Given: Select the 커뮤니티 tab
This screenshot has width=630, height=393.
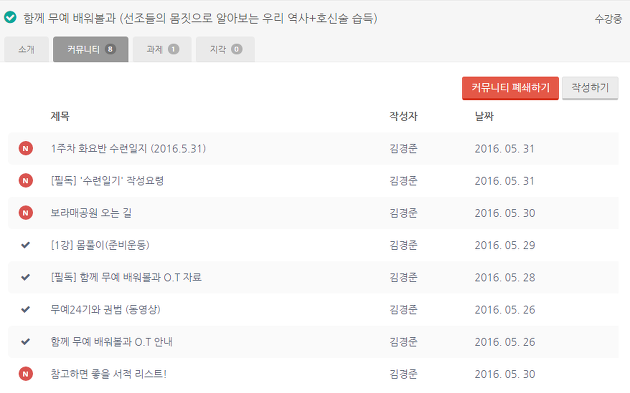Looking at the screenshot, I should pos(91,49).
